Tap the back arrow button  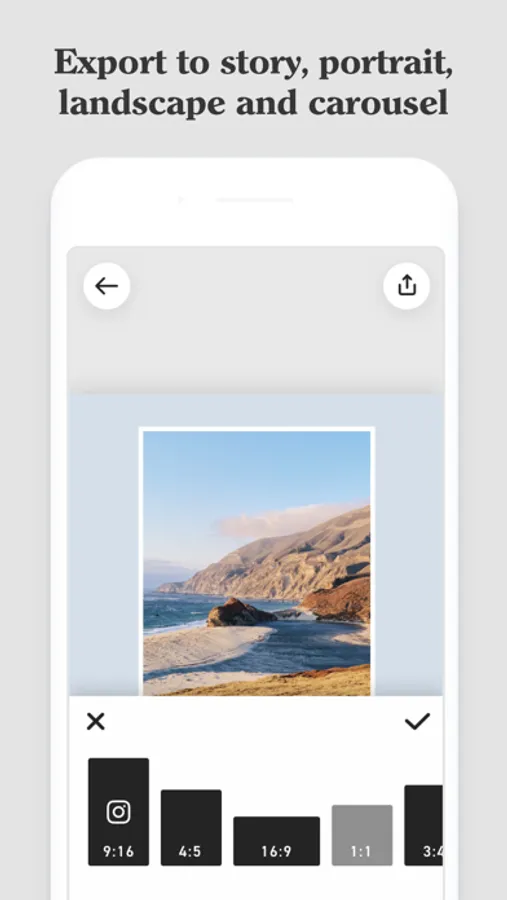(107, 286)
